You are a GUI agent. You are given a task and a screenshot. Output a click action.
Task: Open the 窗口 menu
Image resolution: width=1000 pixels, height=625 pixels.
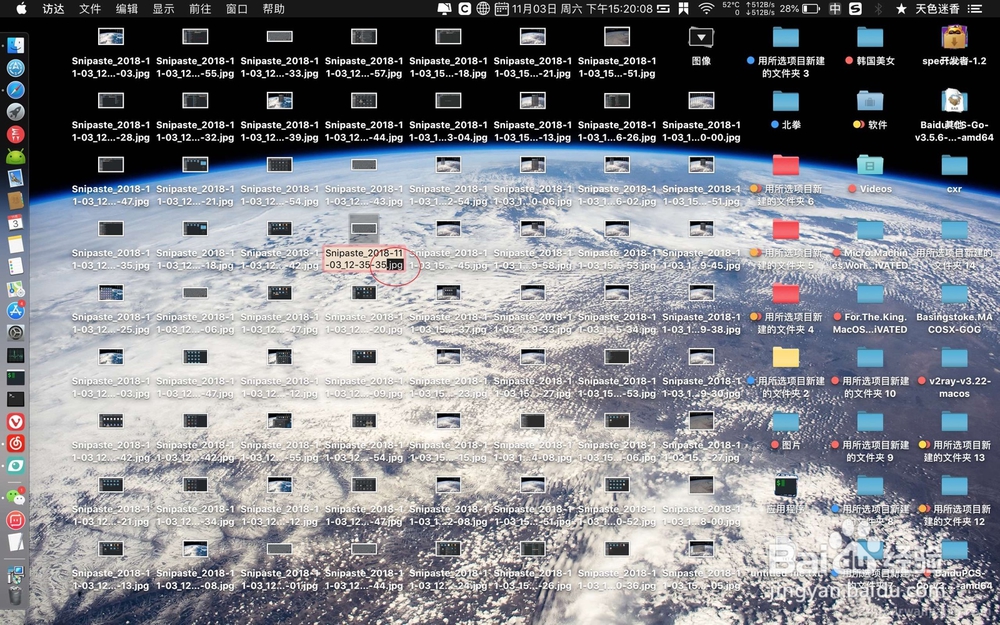click(x=237, y=8)
